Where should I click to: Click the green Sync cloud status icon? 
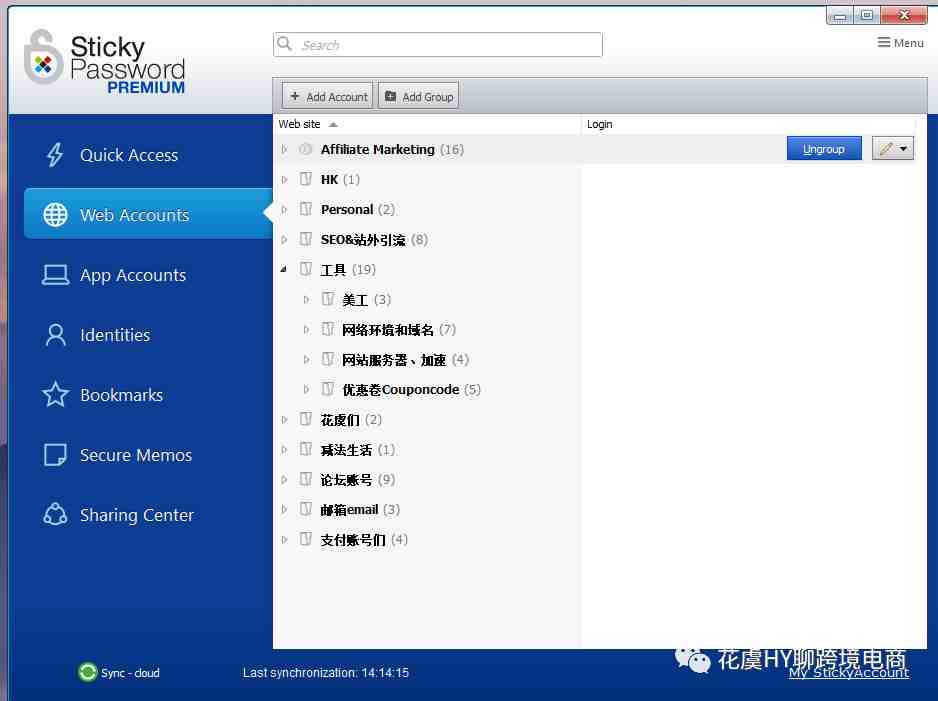click(x=87, y=672)
